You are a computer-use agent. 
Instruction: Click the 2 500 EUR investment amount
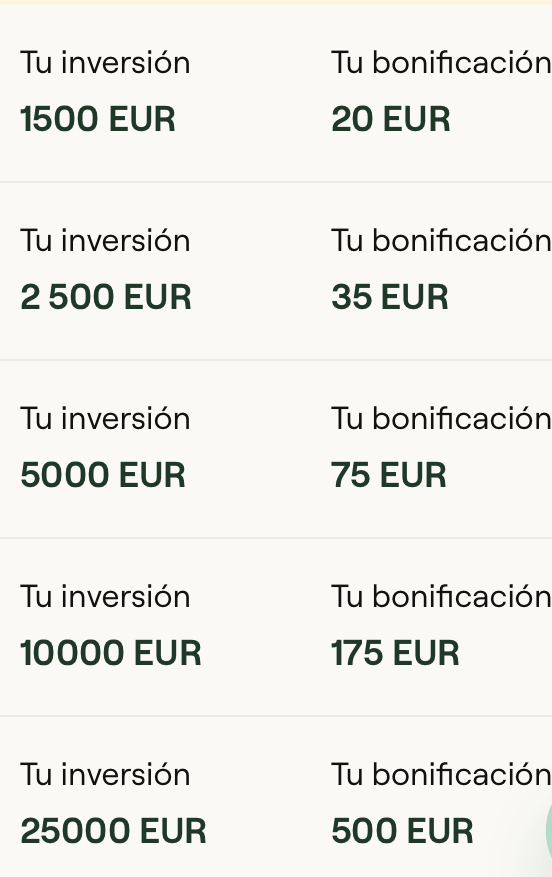[x=106, y=297]
